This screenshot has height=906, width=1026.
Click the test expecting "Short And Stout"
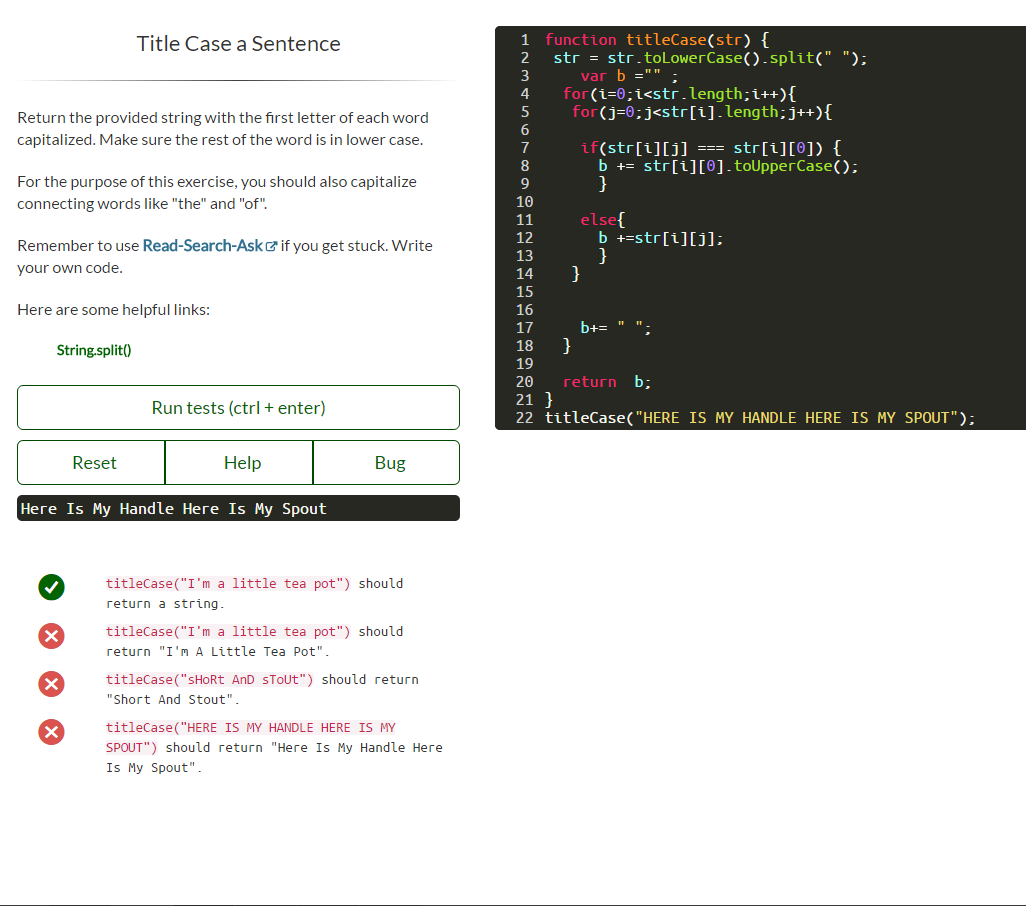coord(262,689)
